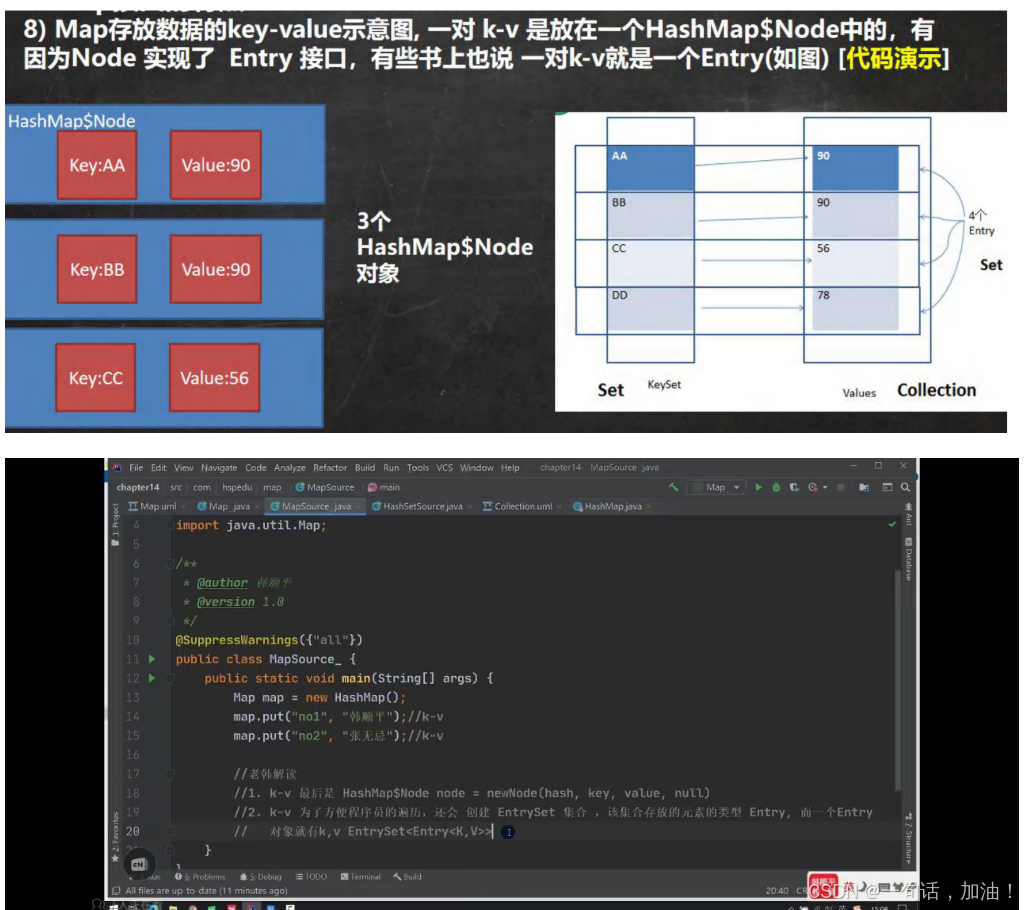Viewport: 1024px width, 910px height.
Task: Click the run gutter arrow on line 11
Action: [x=152, y=659]
